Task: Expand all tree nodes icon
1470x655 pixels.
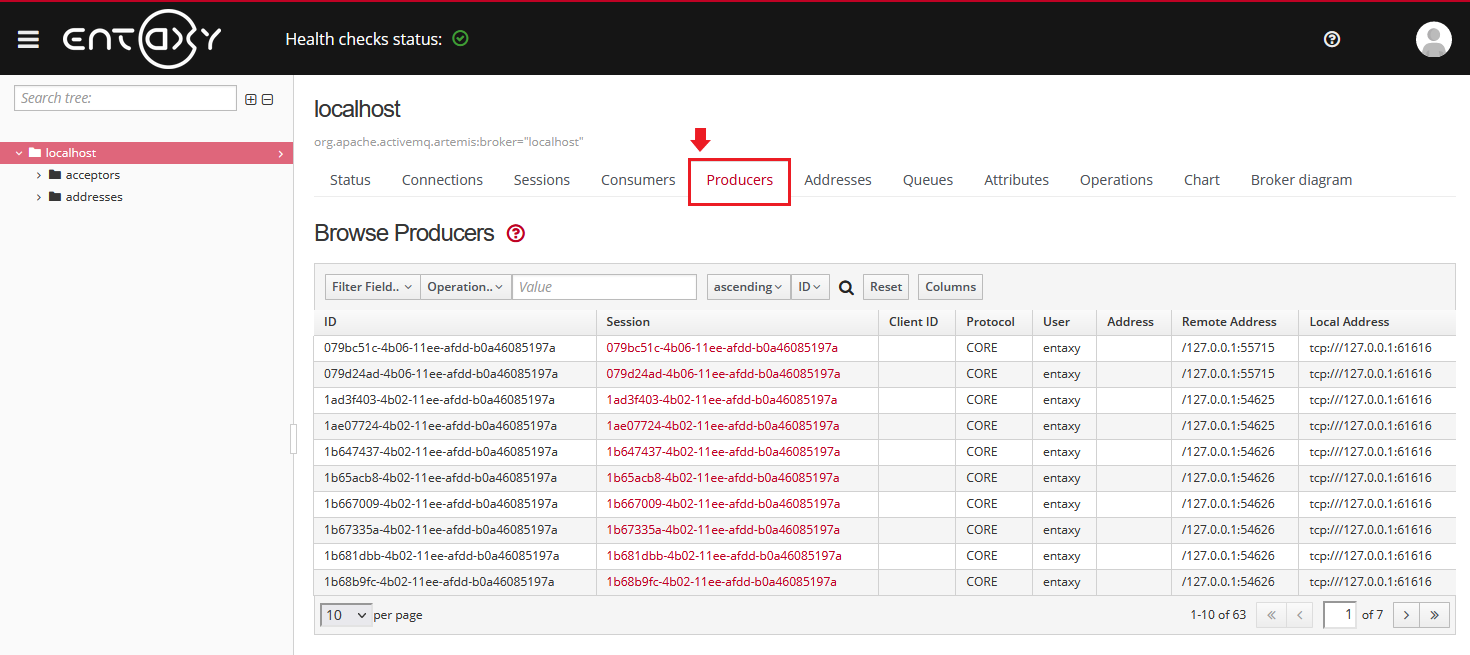Action: pyautogui.click(x=251, y=99)
